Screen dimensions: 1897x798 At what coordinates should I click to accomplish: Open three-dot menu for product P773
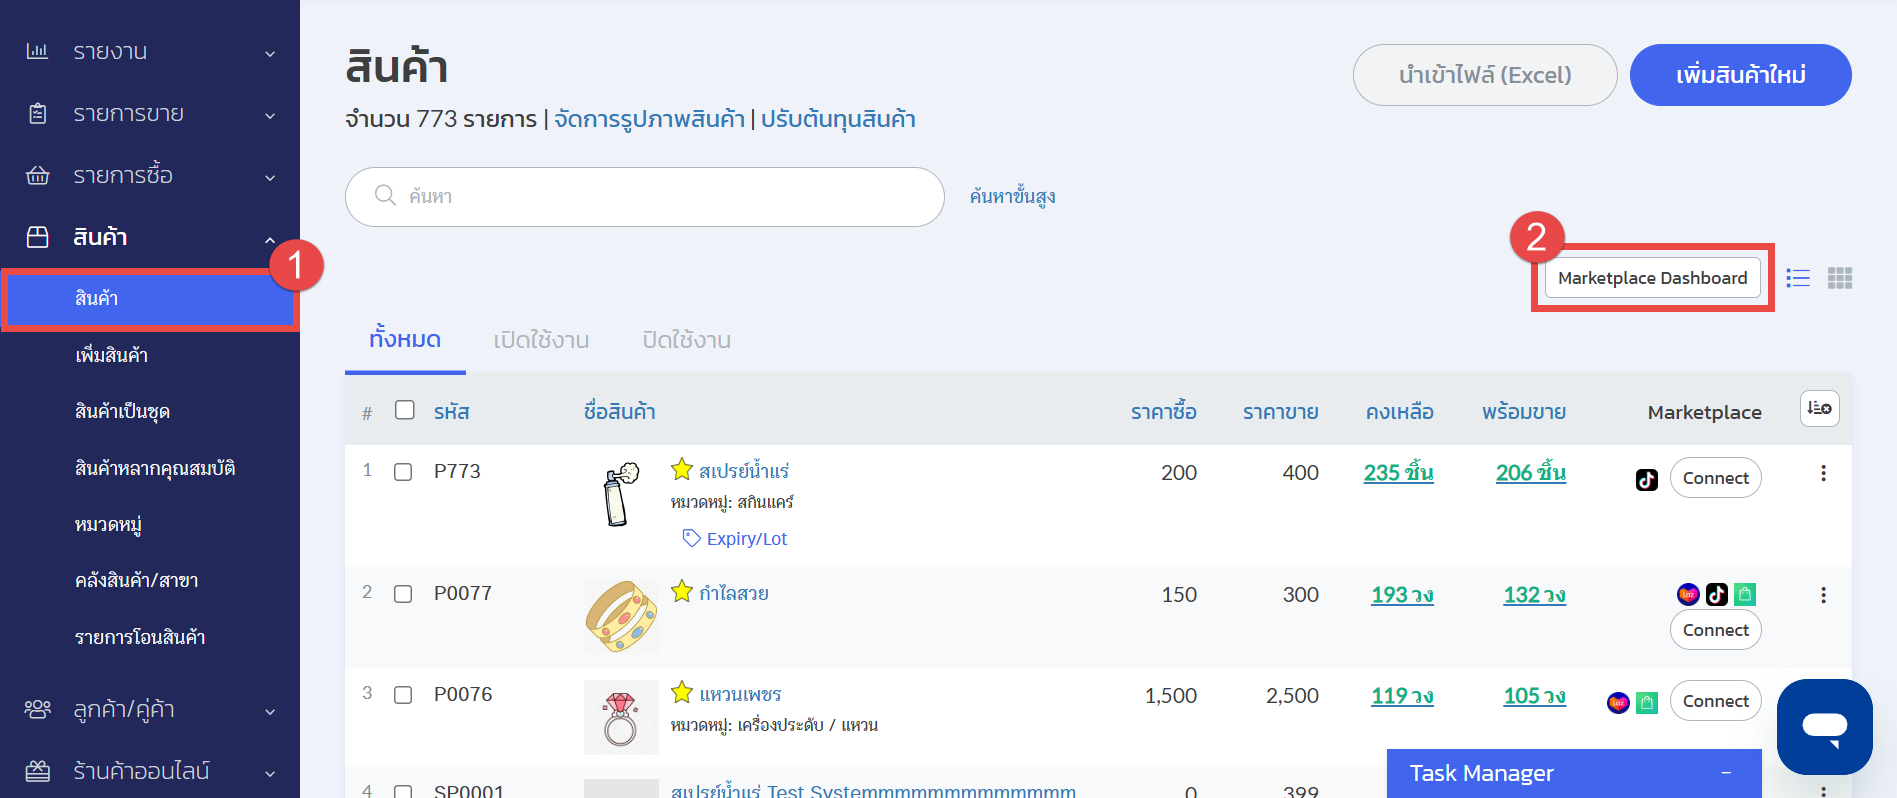click(x=1823, y=473)
